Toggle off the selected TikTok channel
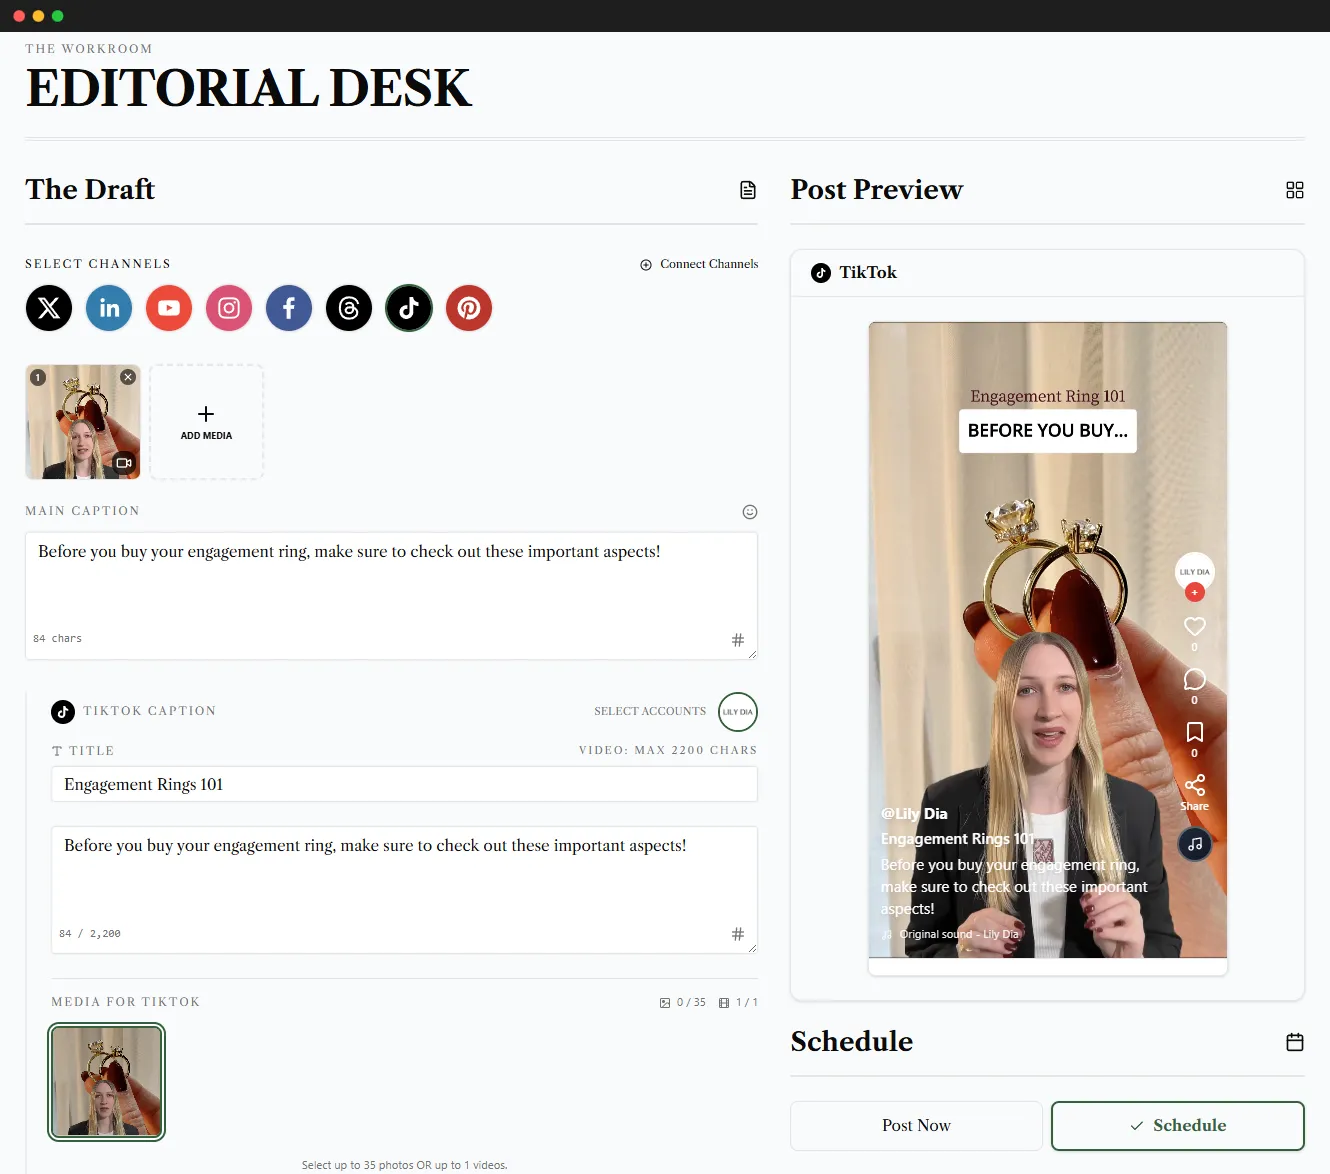 pos(408,308)
